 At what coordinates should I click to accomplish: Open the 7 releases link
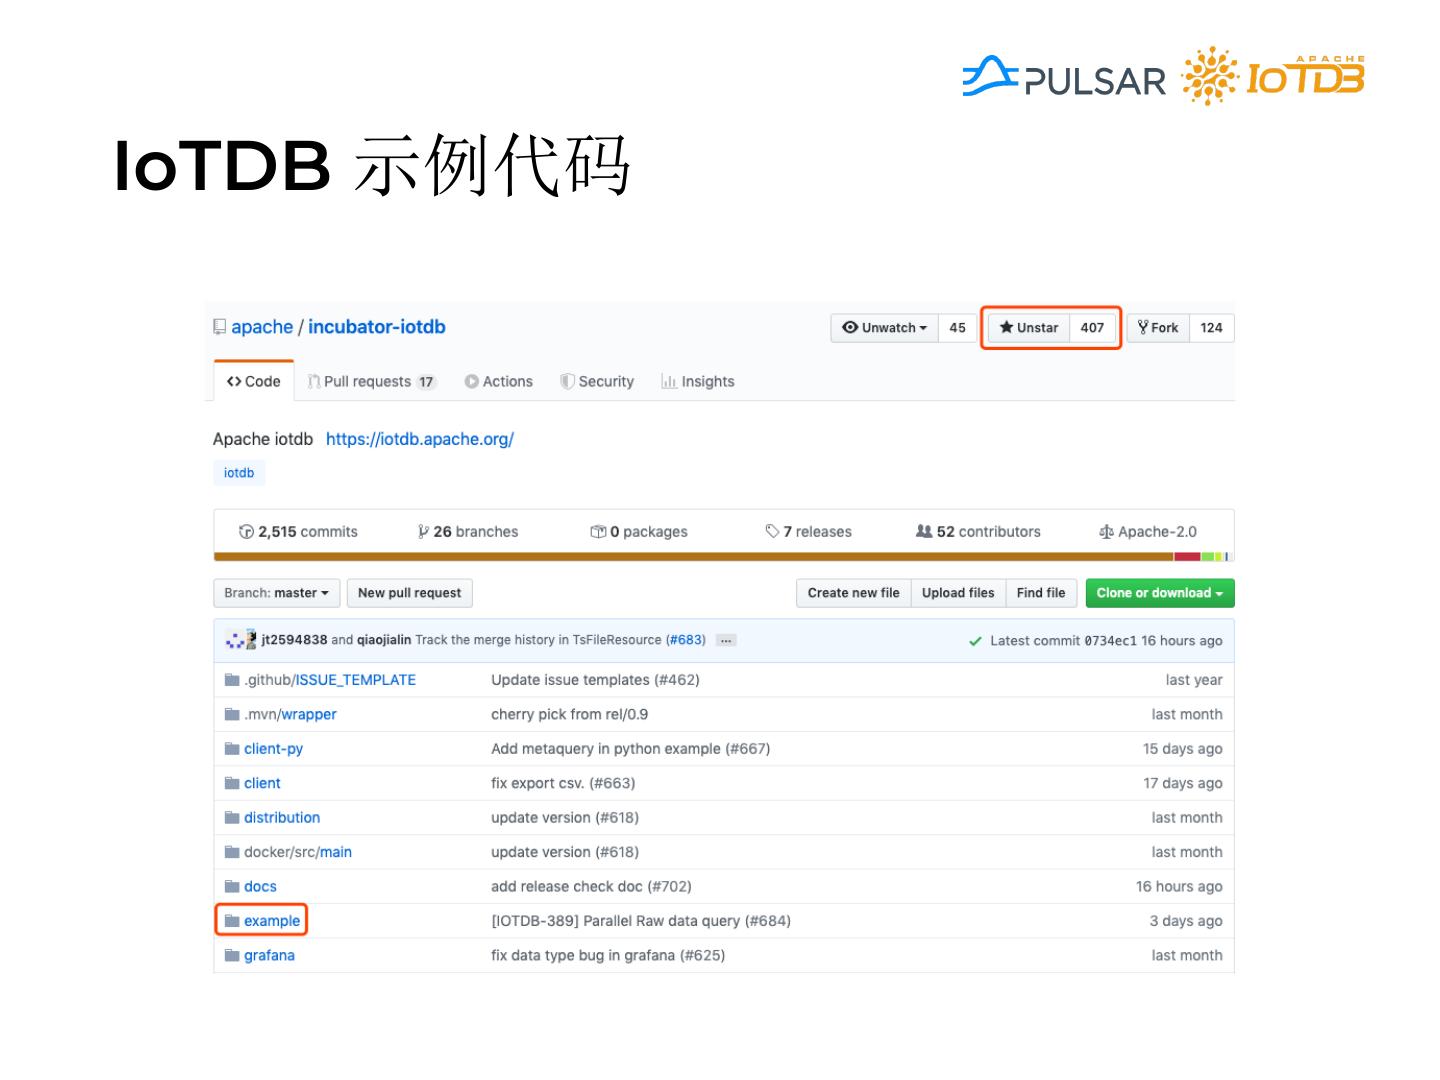(x=809, y=532)
